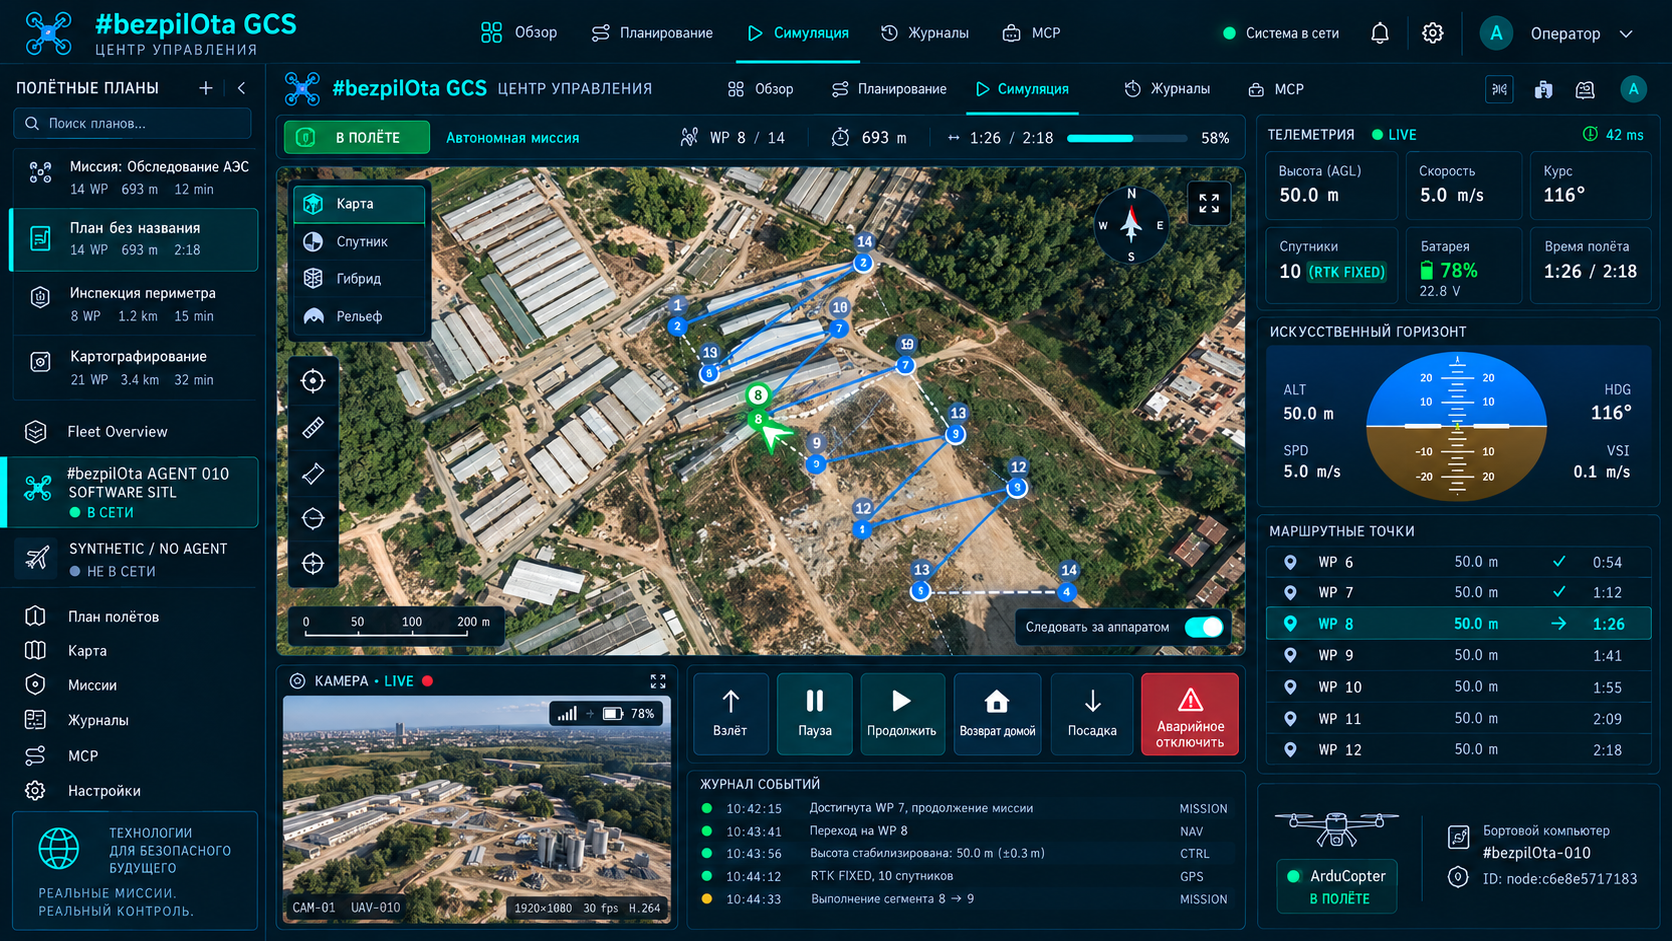The width and height of the screenshot is (1672, 941).
Task: Select the diamond waypoint marker tool
Action: (313, 473)
